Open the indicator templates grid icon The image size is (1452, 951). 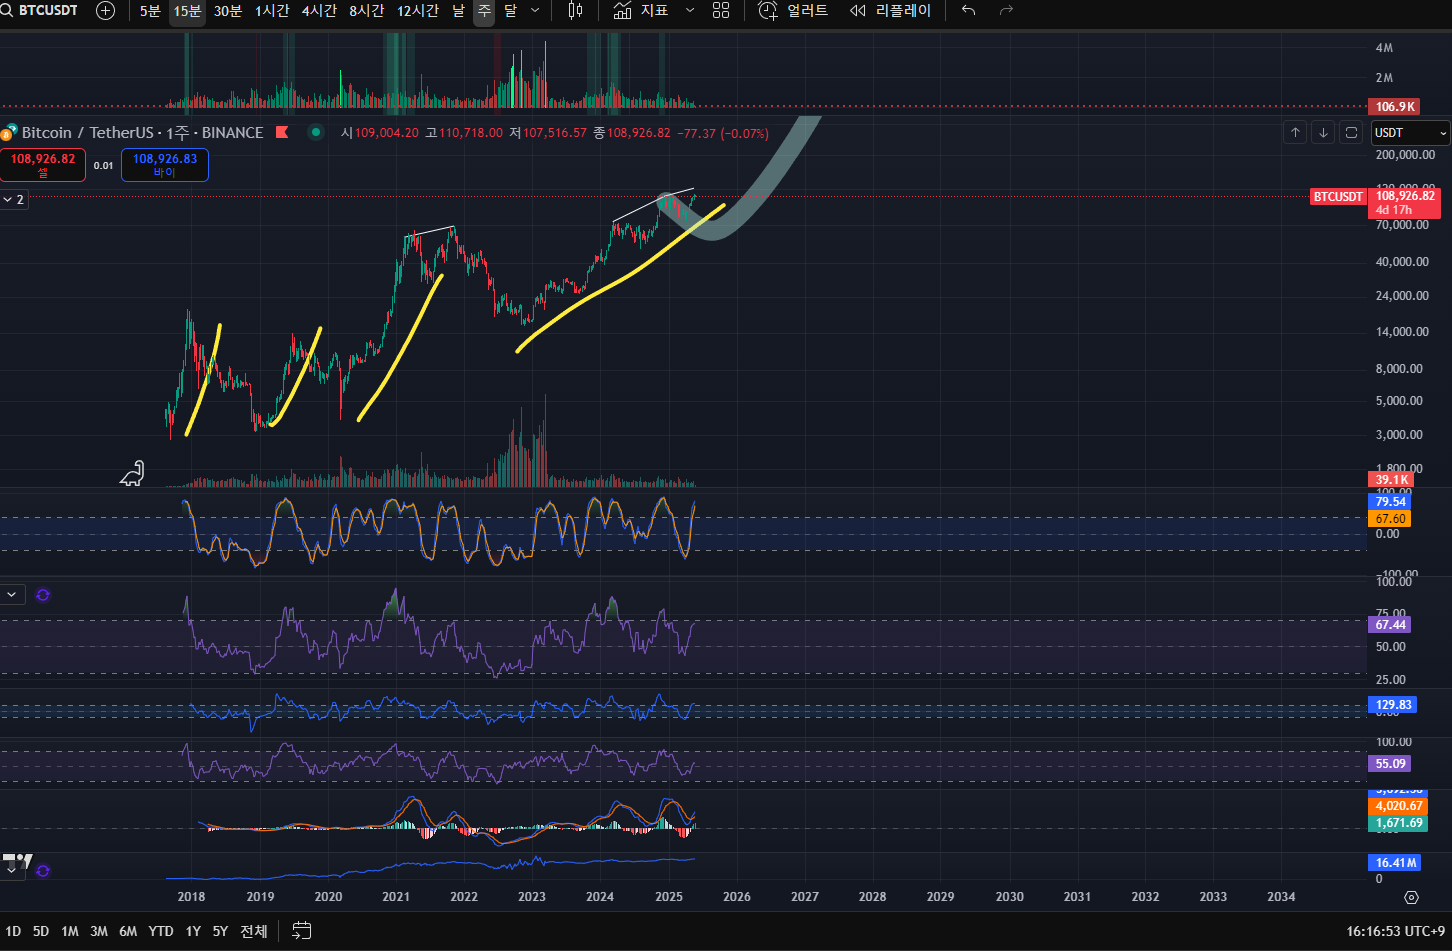coord(721,11)
